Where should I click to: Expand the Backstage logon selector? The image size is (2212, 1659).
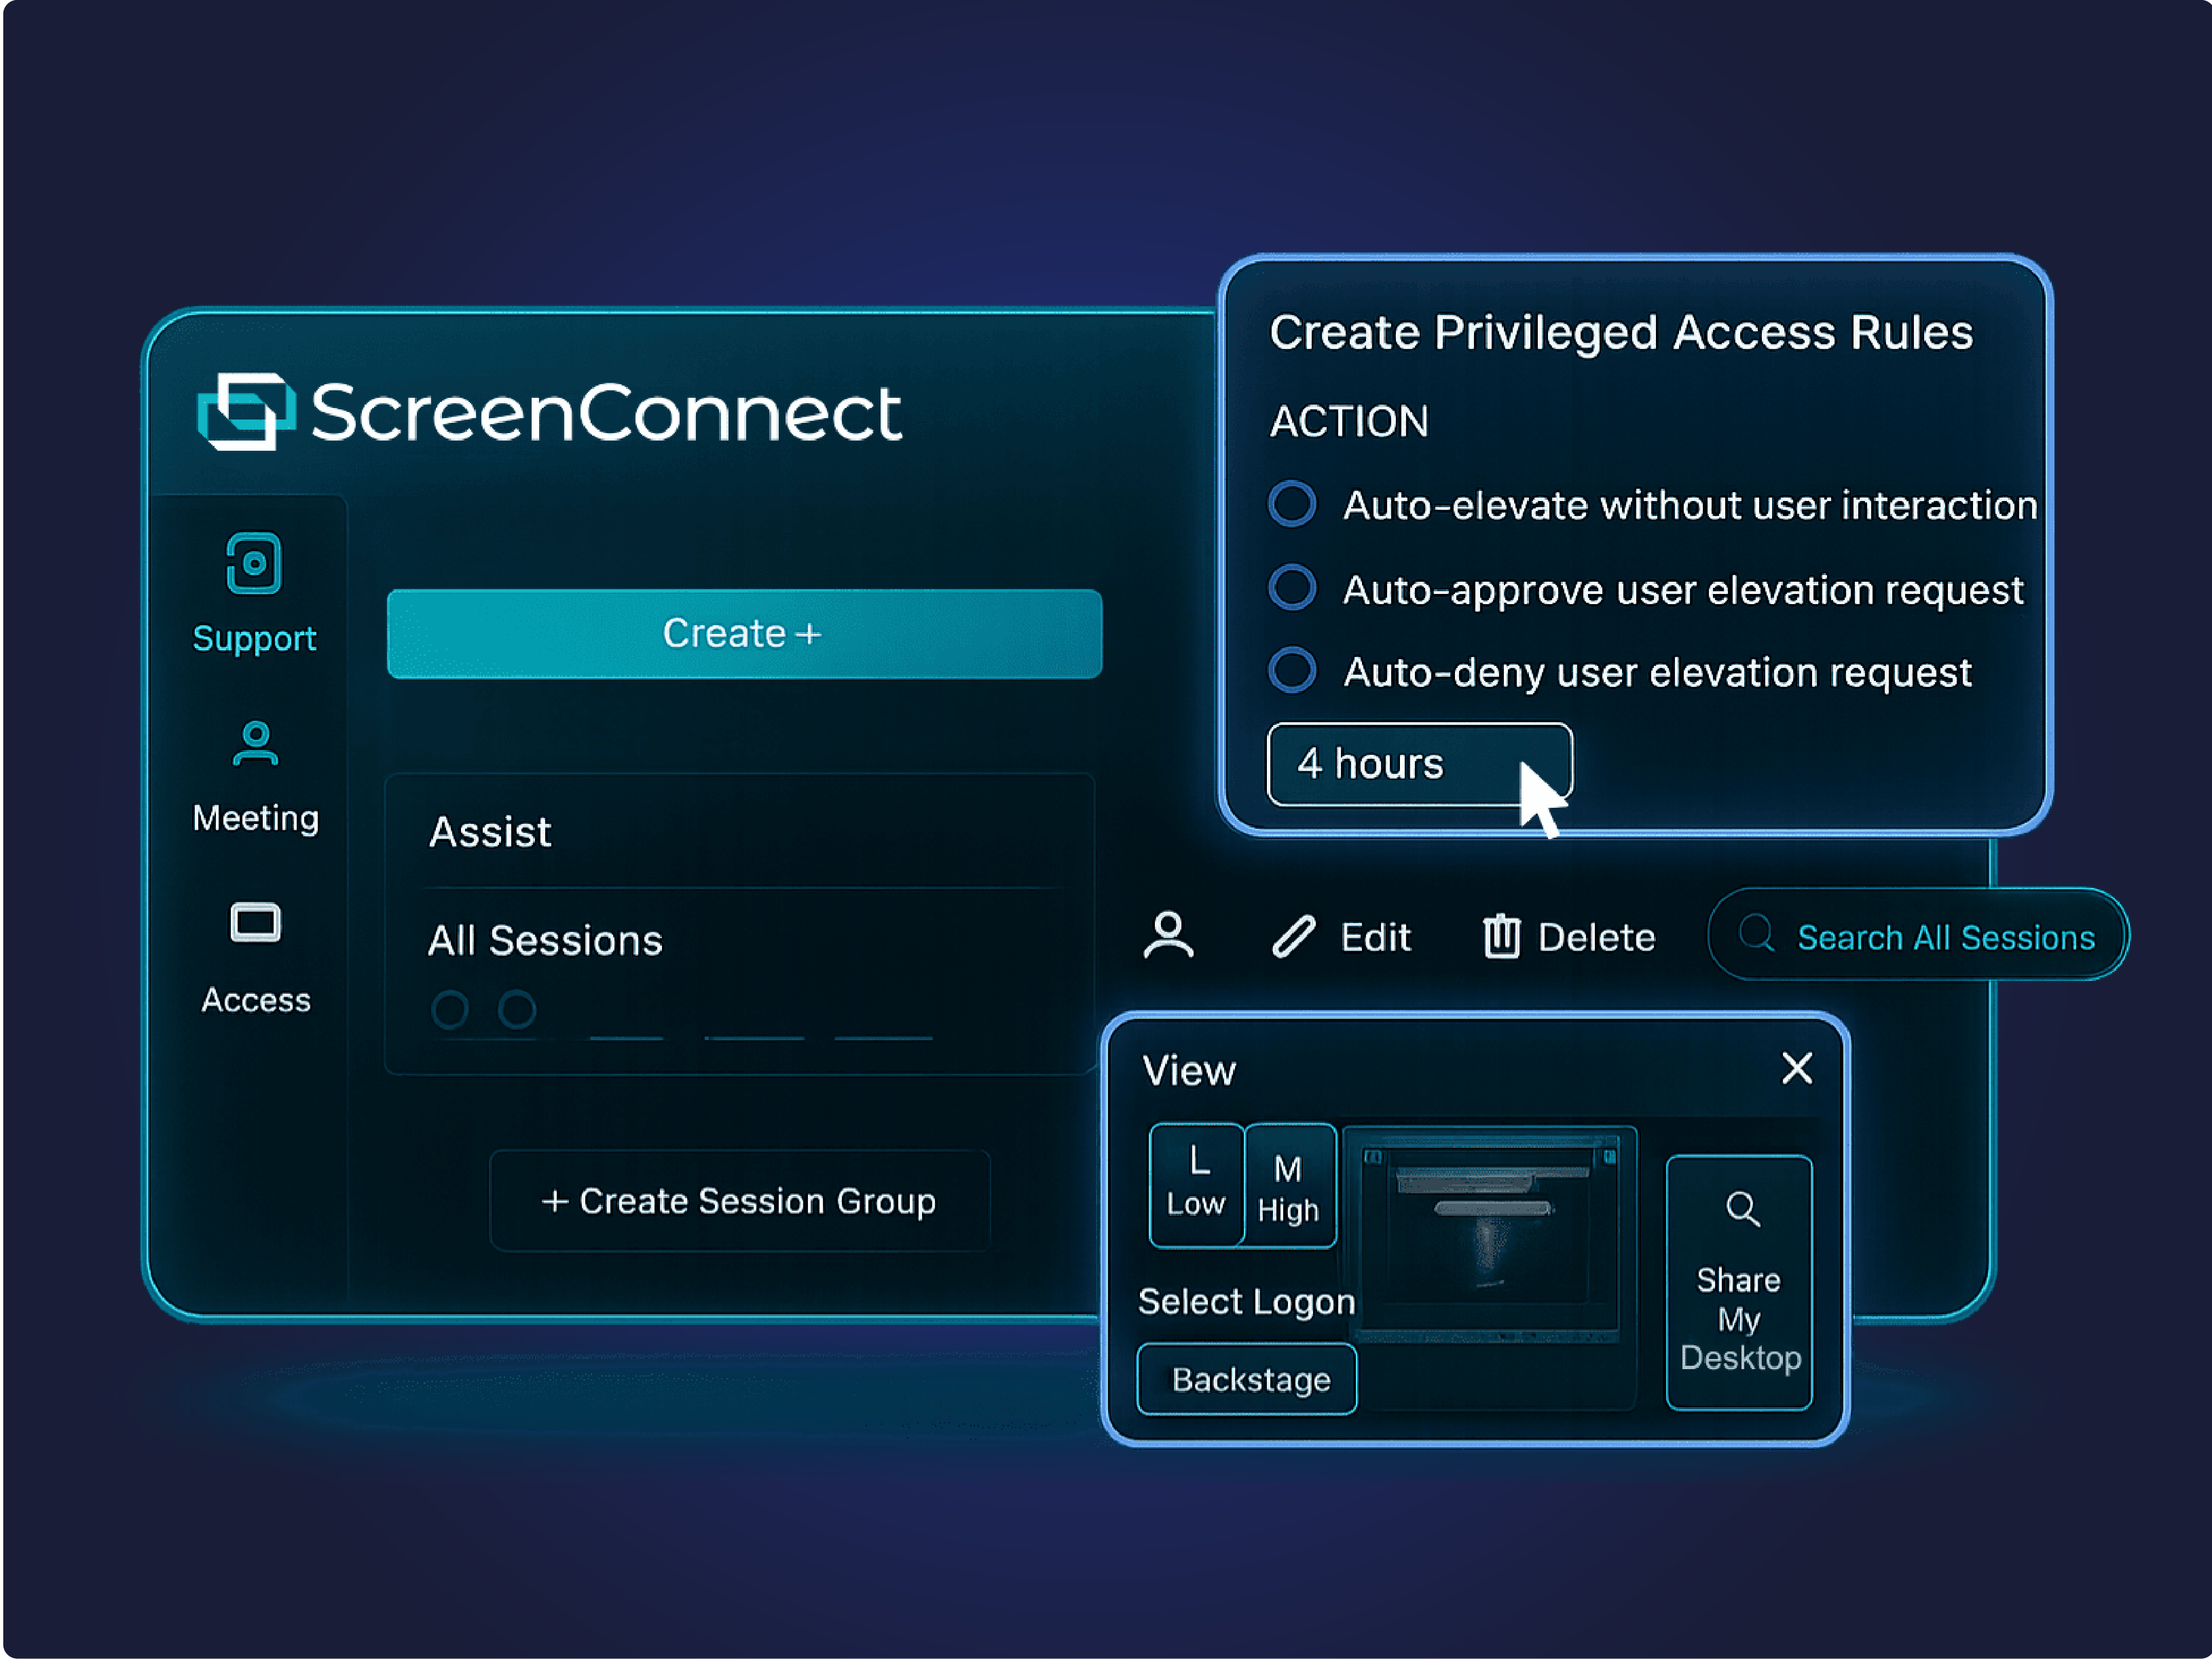1247,1380
